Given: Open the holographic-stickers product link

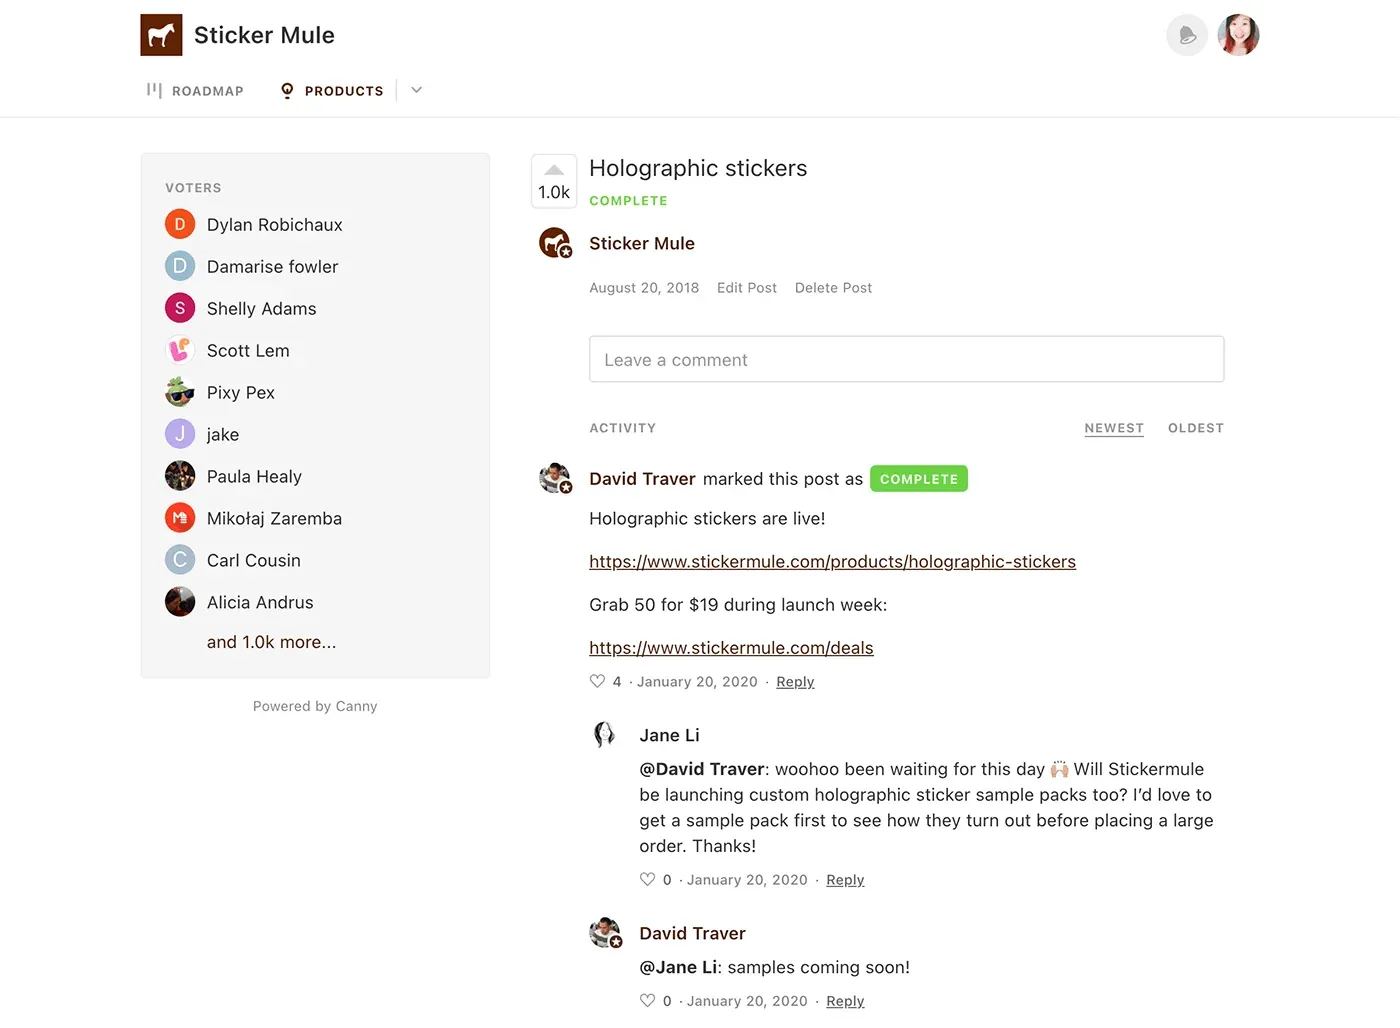Looking at the screenshot, I should pyautogui.click(x=832, y=562).
